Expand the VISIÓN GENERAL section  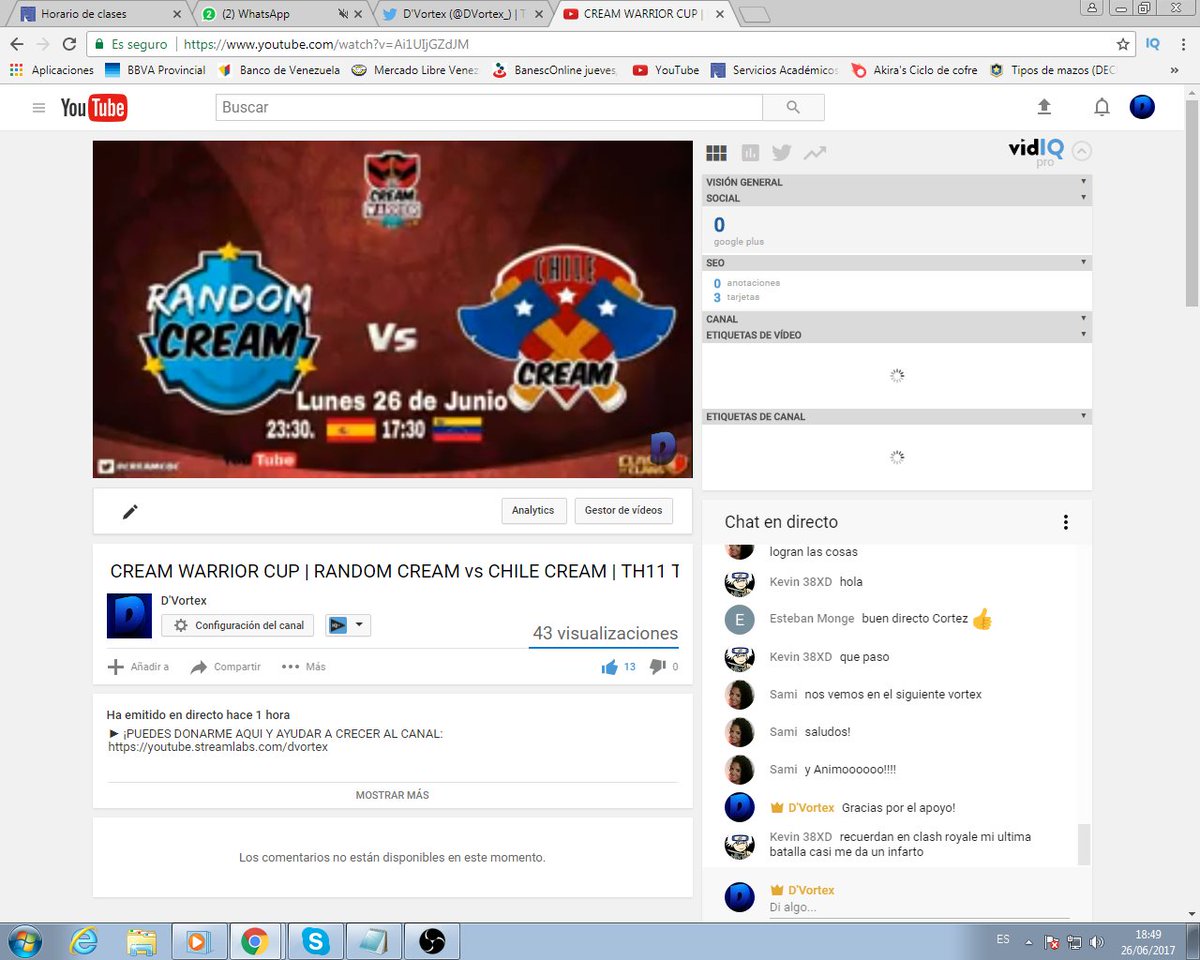1083,182
